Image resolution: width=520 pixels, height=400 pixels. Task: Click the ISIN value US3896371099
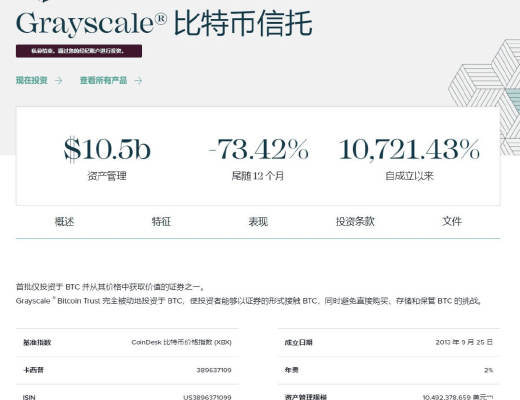[207, 397]
